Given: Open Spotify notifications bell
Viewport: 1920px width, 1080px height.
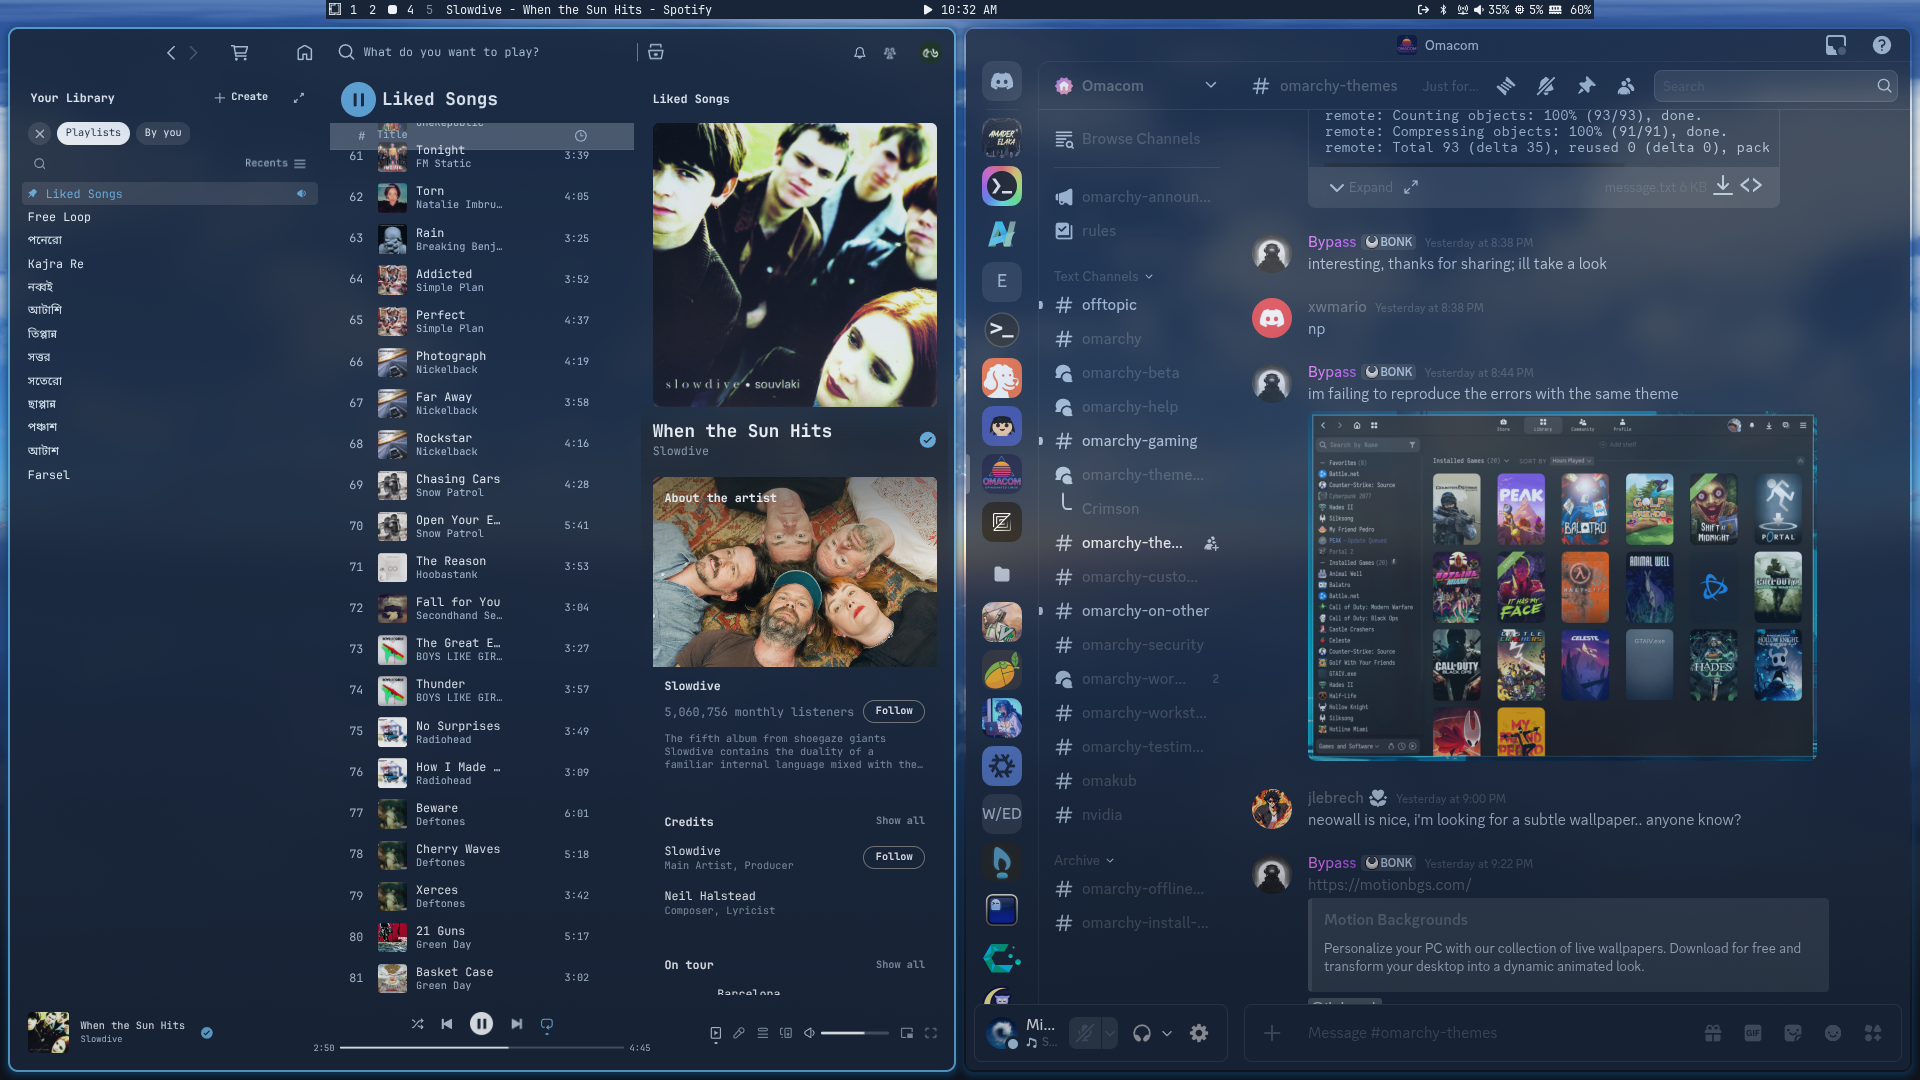Looking at the screenshot, I should [860, 53].
